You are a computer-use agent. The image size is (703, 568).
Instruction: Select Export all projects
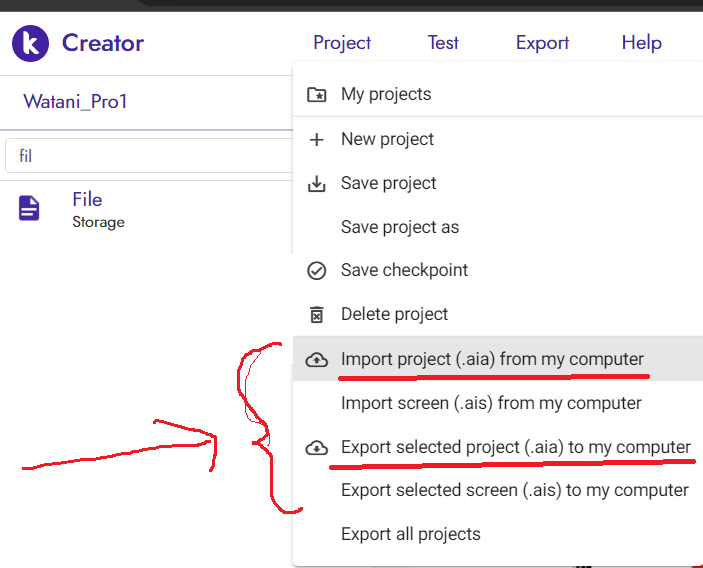(410, 534)
